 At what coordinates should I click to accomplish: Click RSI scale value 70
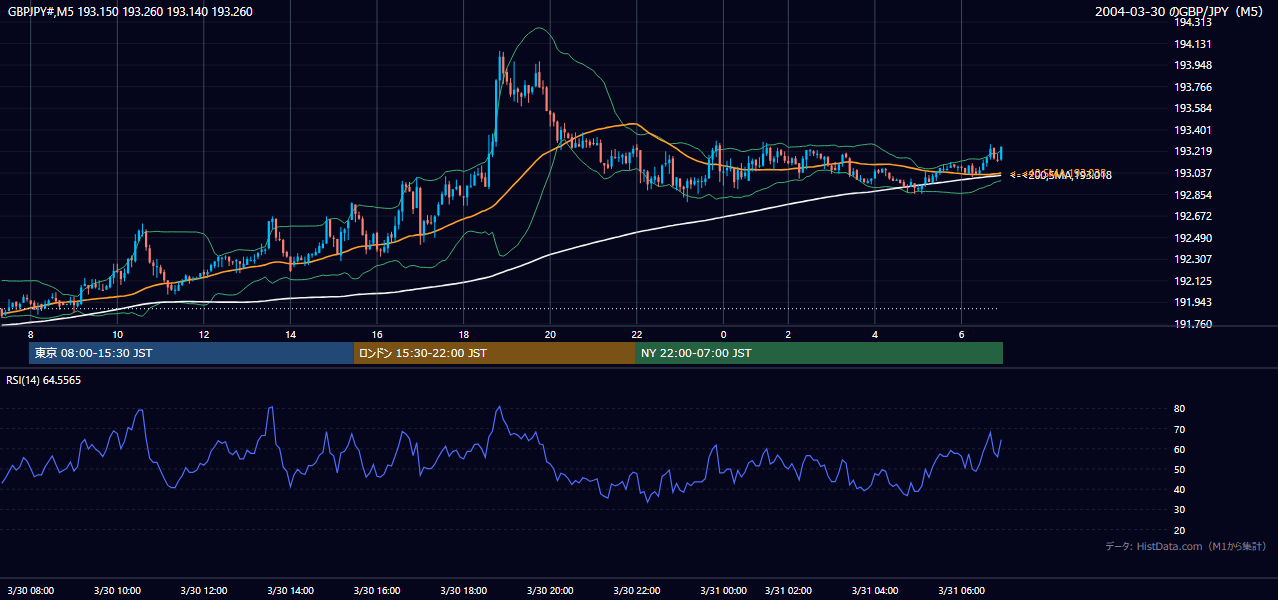click(1180, 429)
